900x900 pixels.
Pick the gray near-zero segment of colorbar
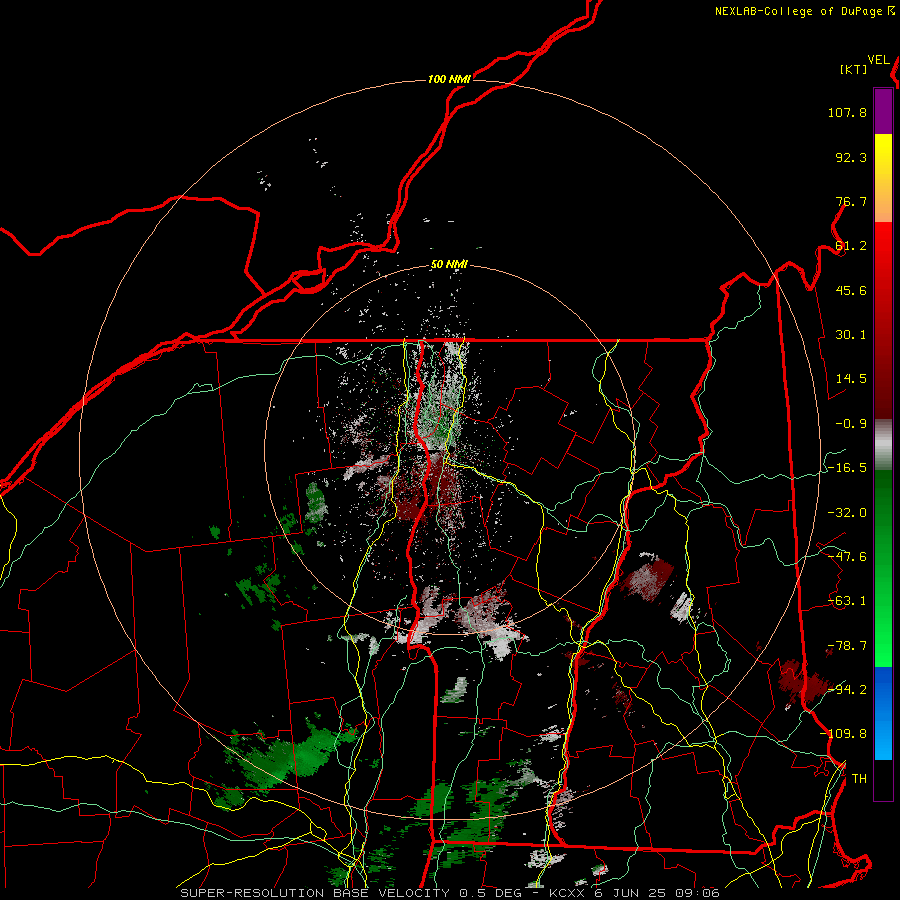pos(883,444)
